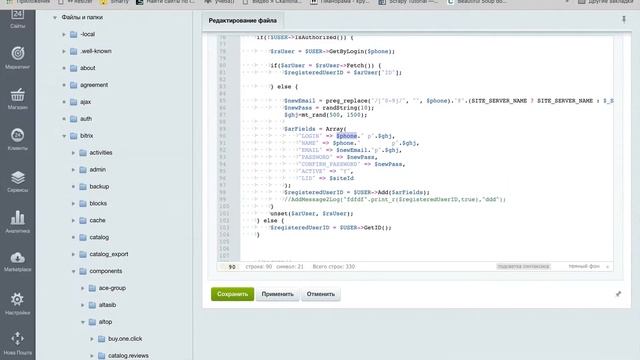The image size is (640, 360).
Task: Collapse the Файлы и папки tree root
Action: pos(55,18)
